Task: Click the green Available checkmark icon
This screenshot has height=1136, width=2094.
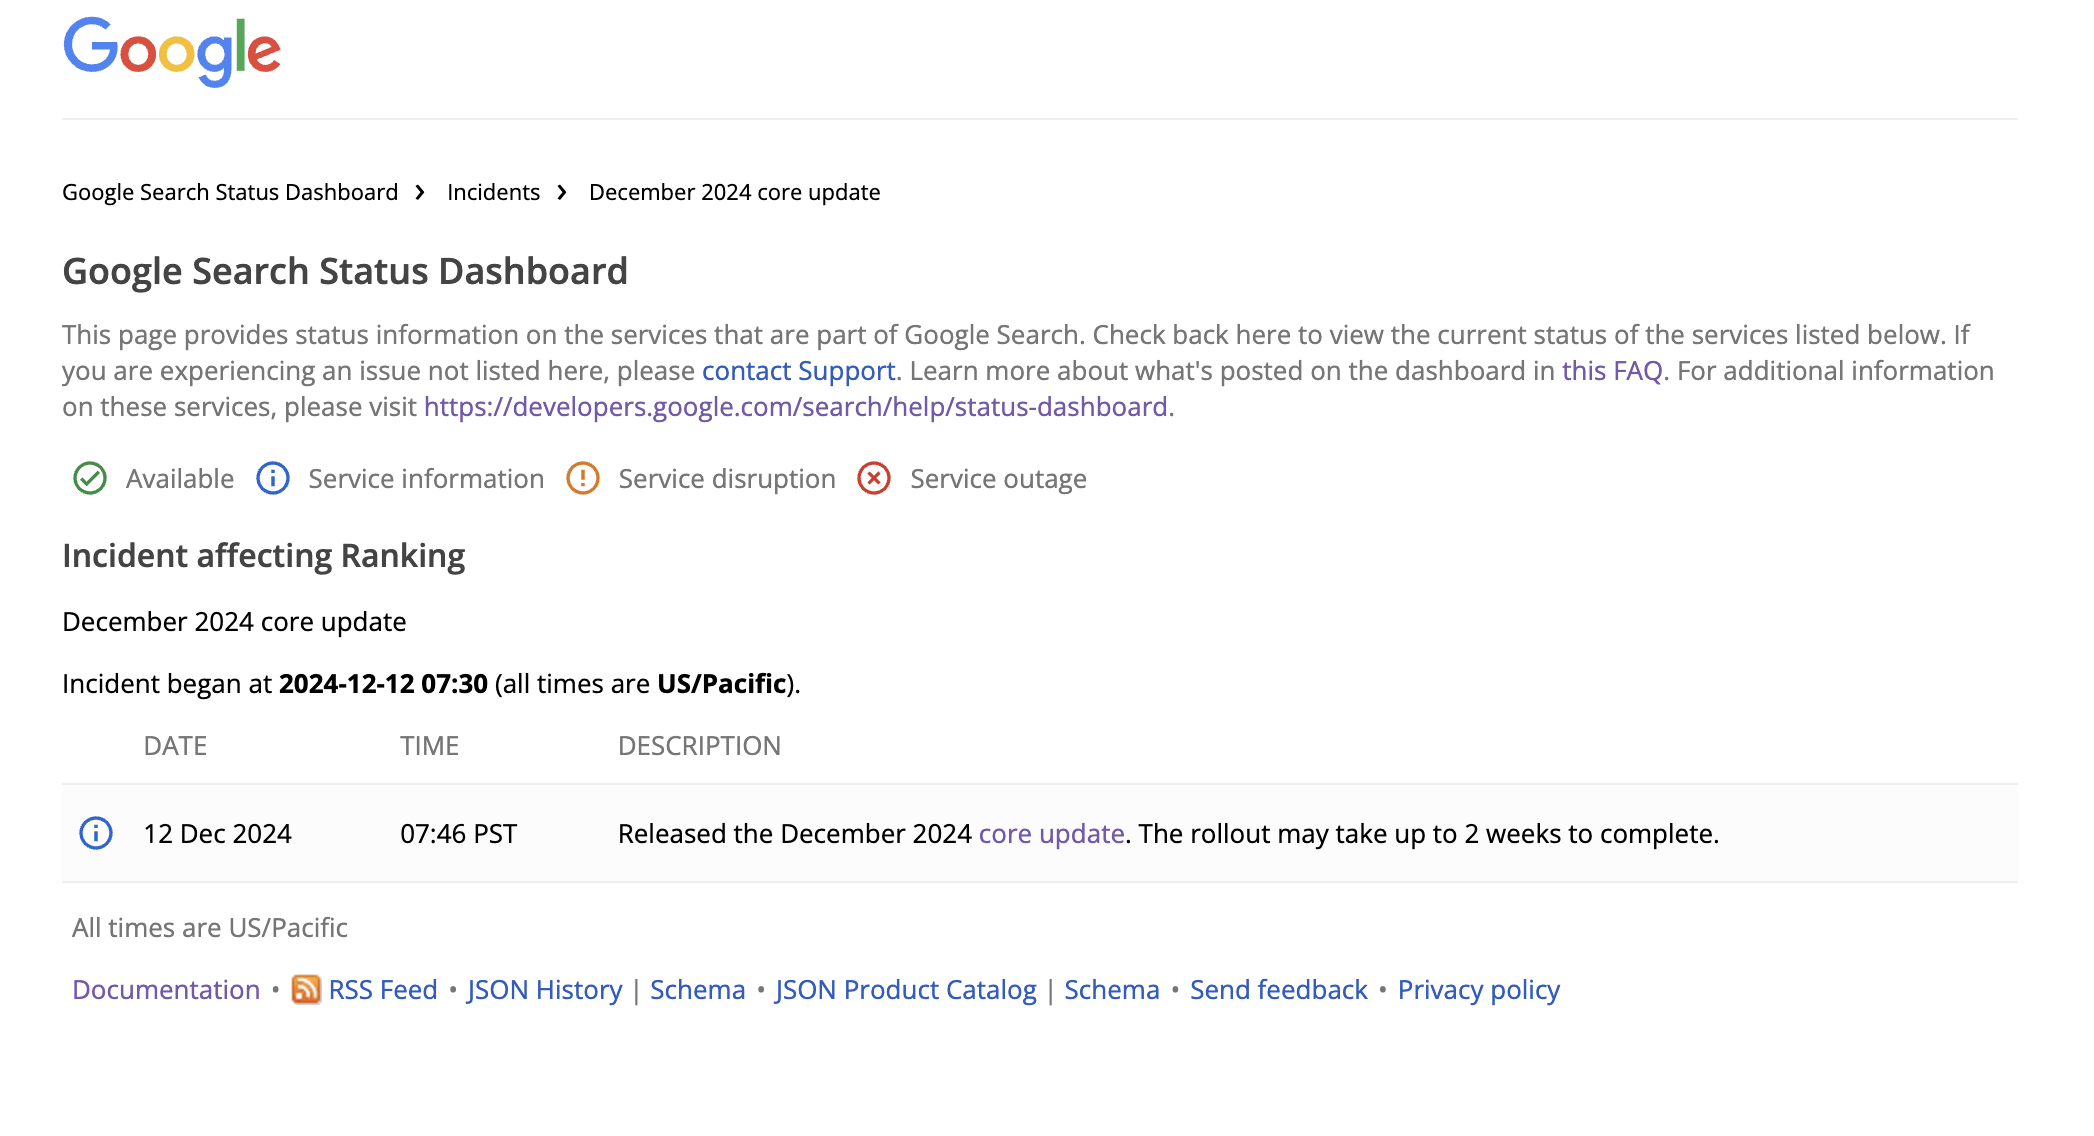Action: tap(90, 479)
